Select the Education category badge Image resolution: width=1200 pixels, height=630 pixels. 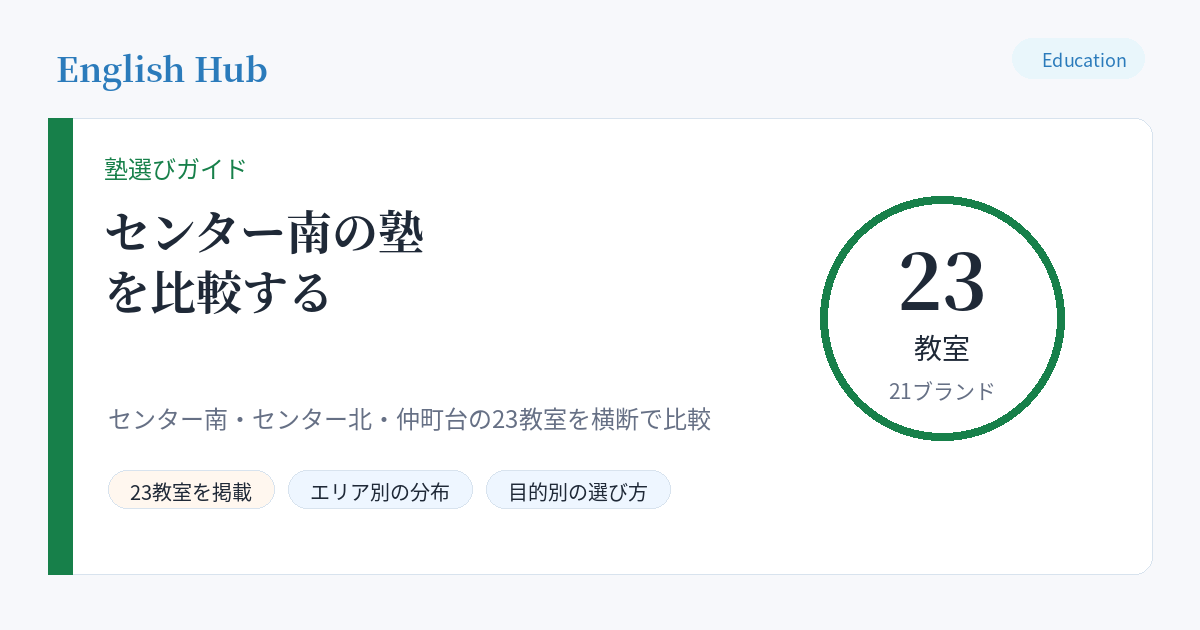[1078, 59]
